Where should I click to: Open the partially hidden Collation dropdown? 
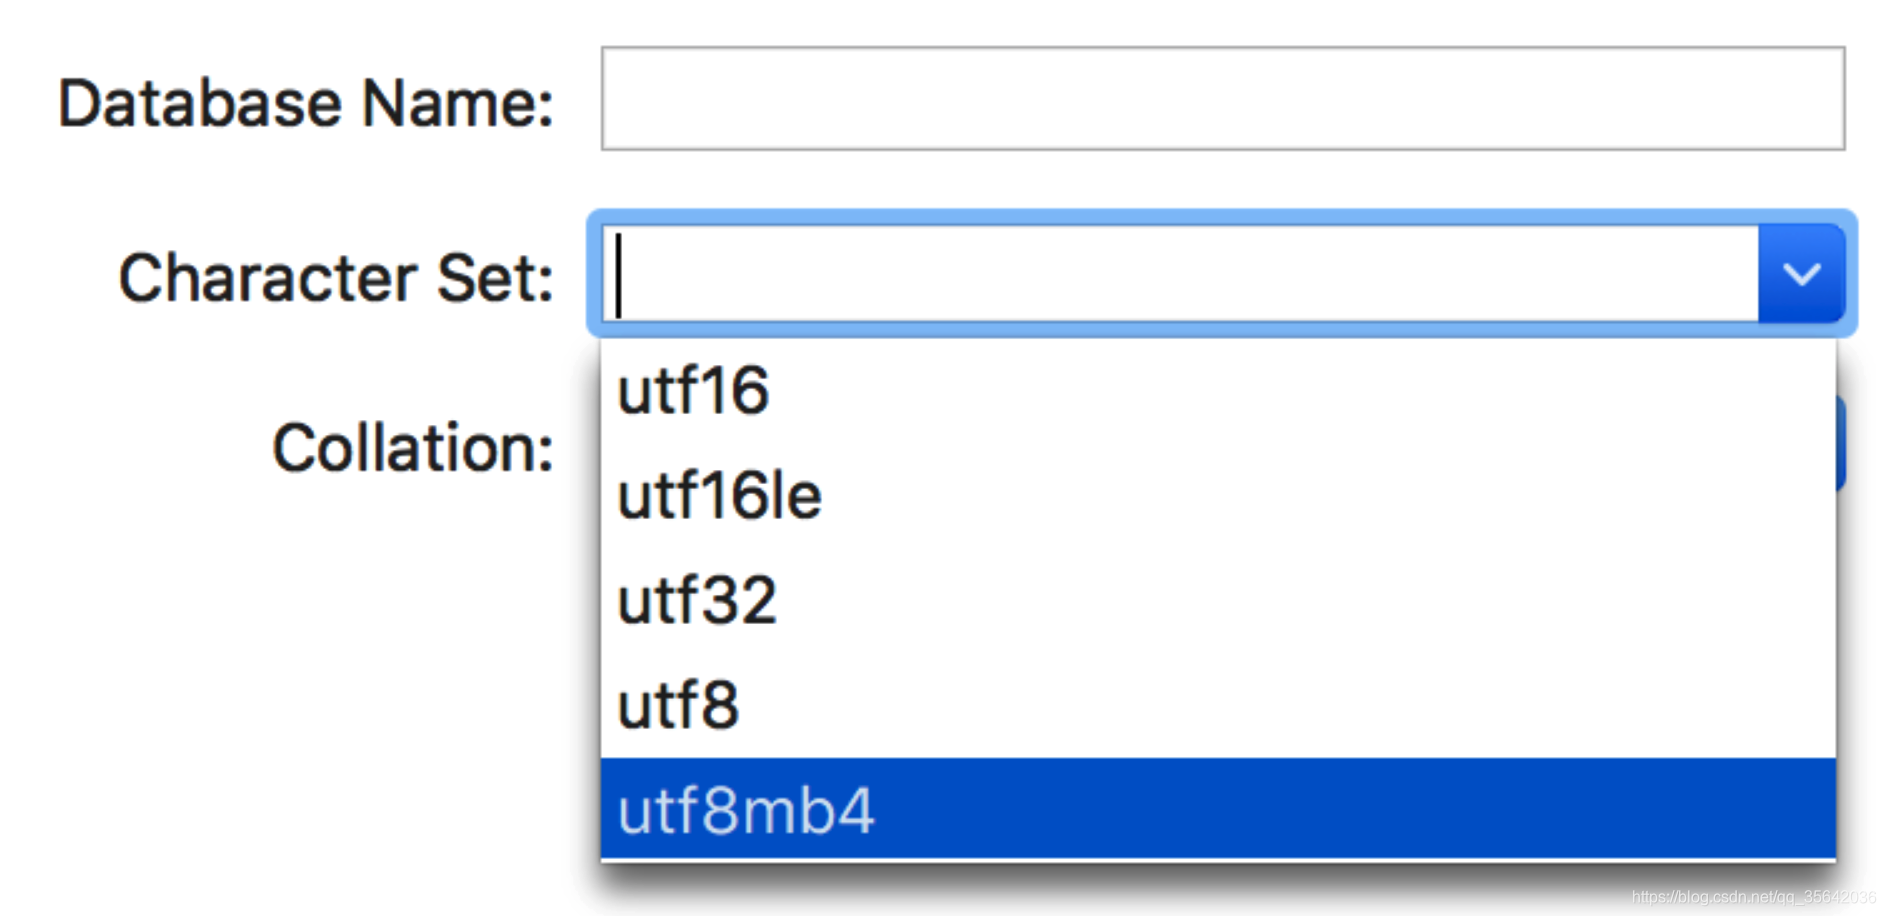[1841, 443]
